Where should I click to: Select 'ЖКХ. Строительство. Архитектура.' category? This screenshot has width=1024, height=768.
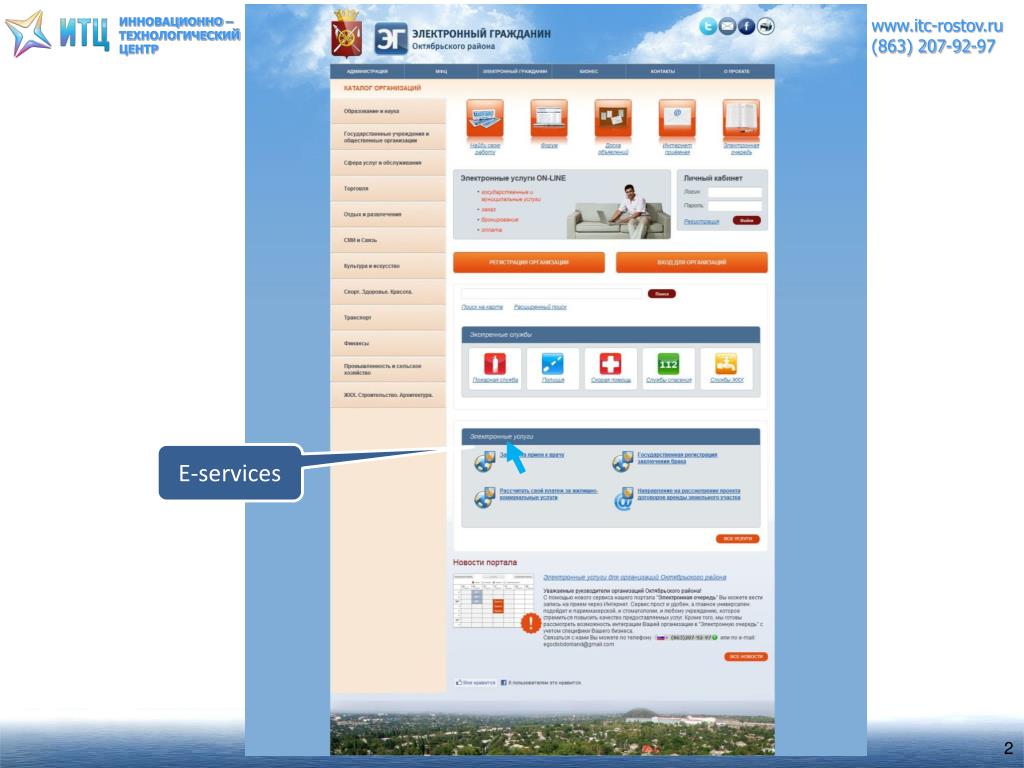click(x=388, y=394)
